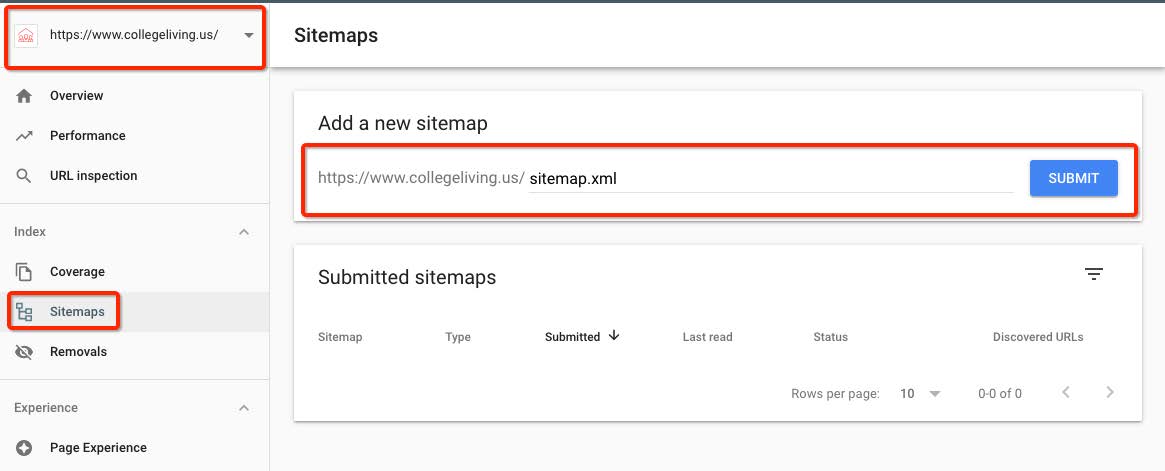Click the Removals crossed-eye icon
1165x471 pixels.
(24, 352)
